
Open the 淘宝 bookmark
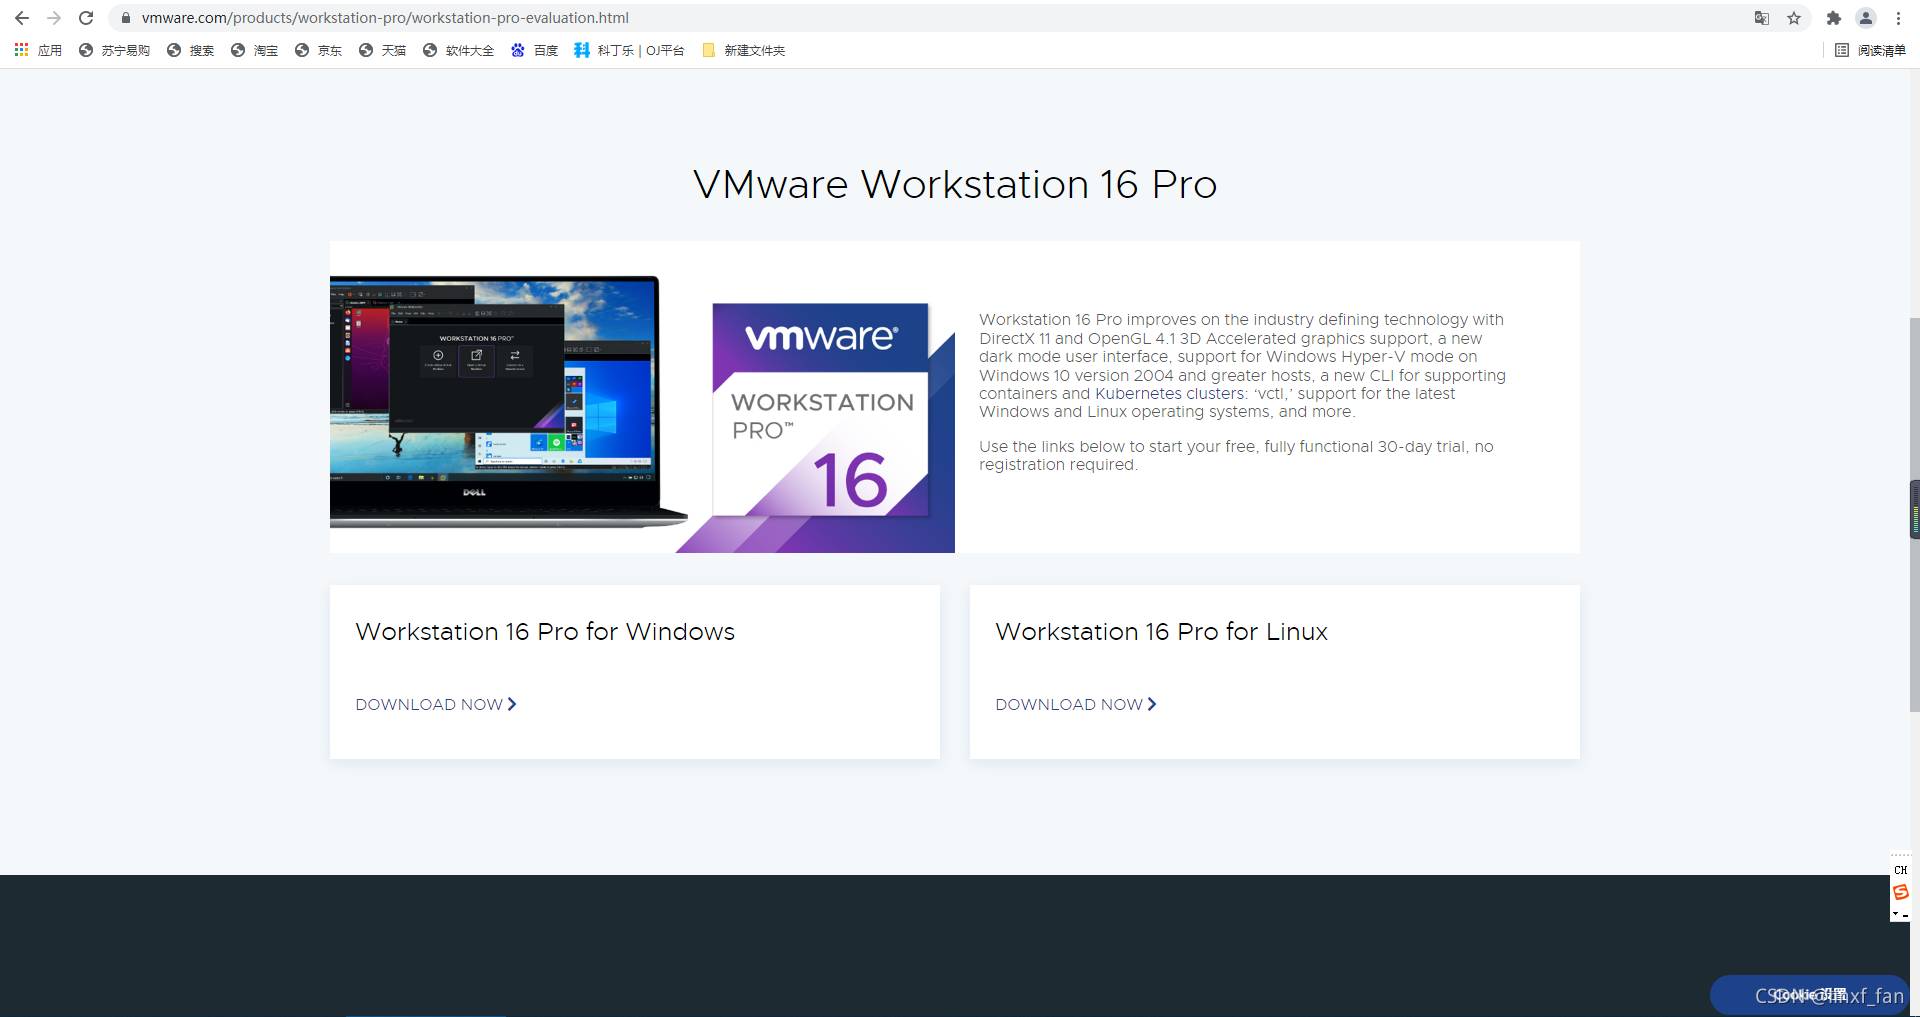[x=254, y=50]
